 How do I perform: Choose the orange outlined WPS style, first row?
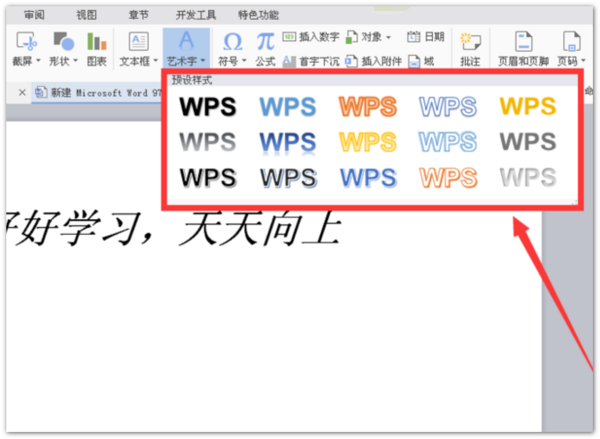[368, 106]
